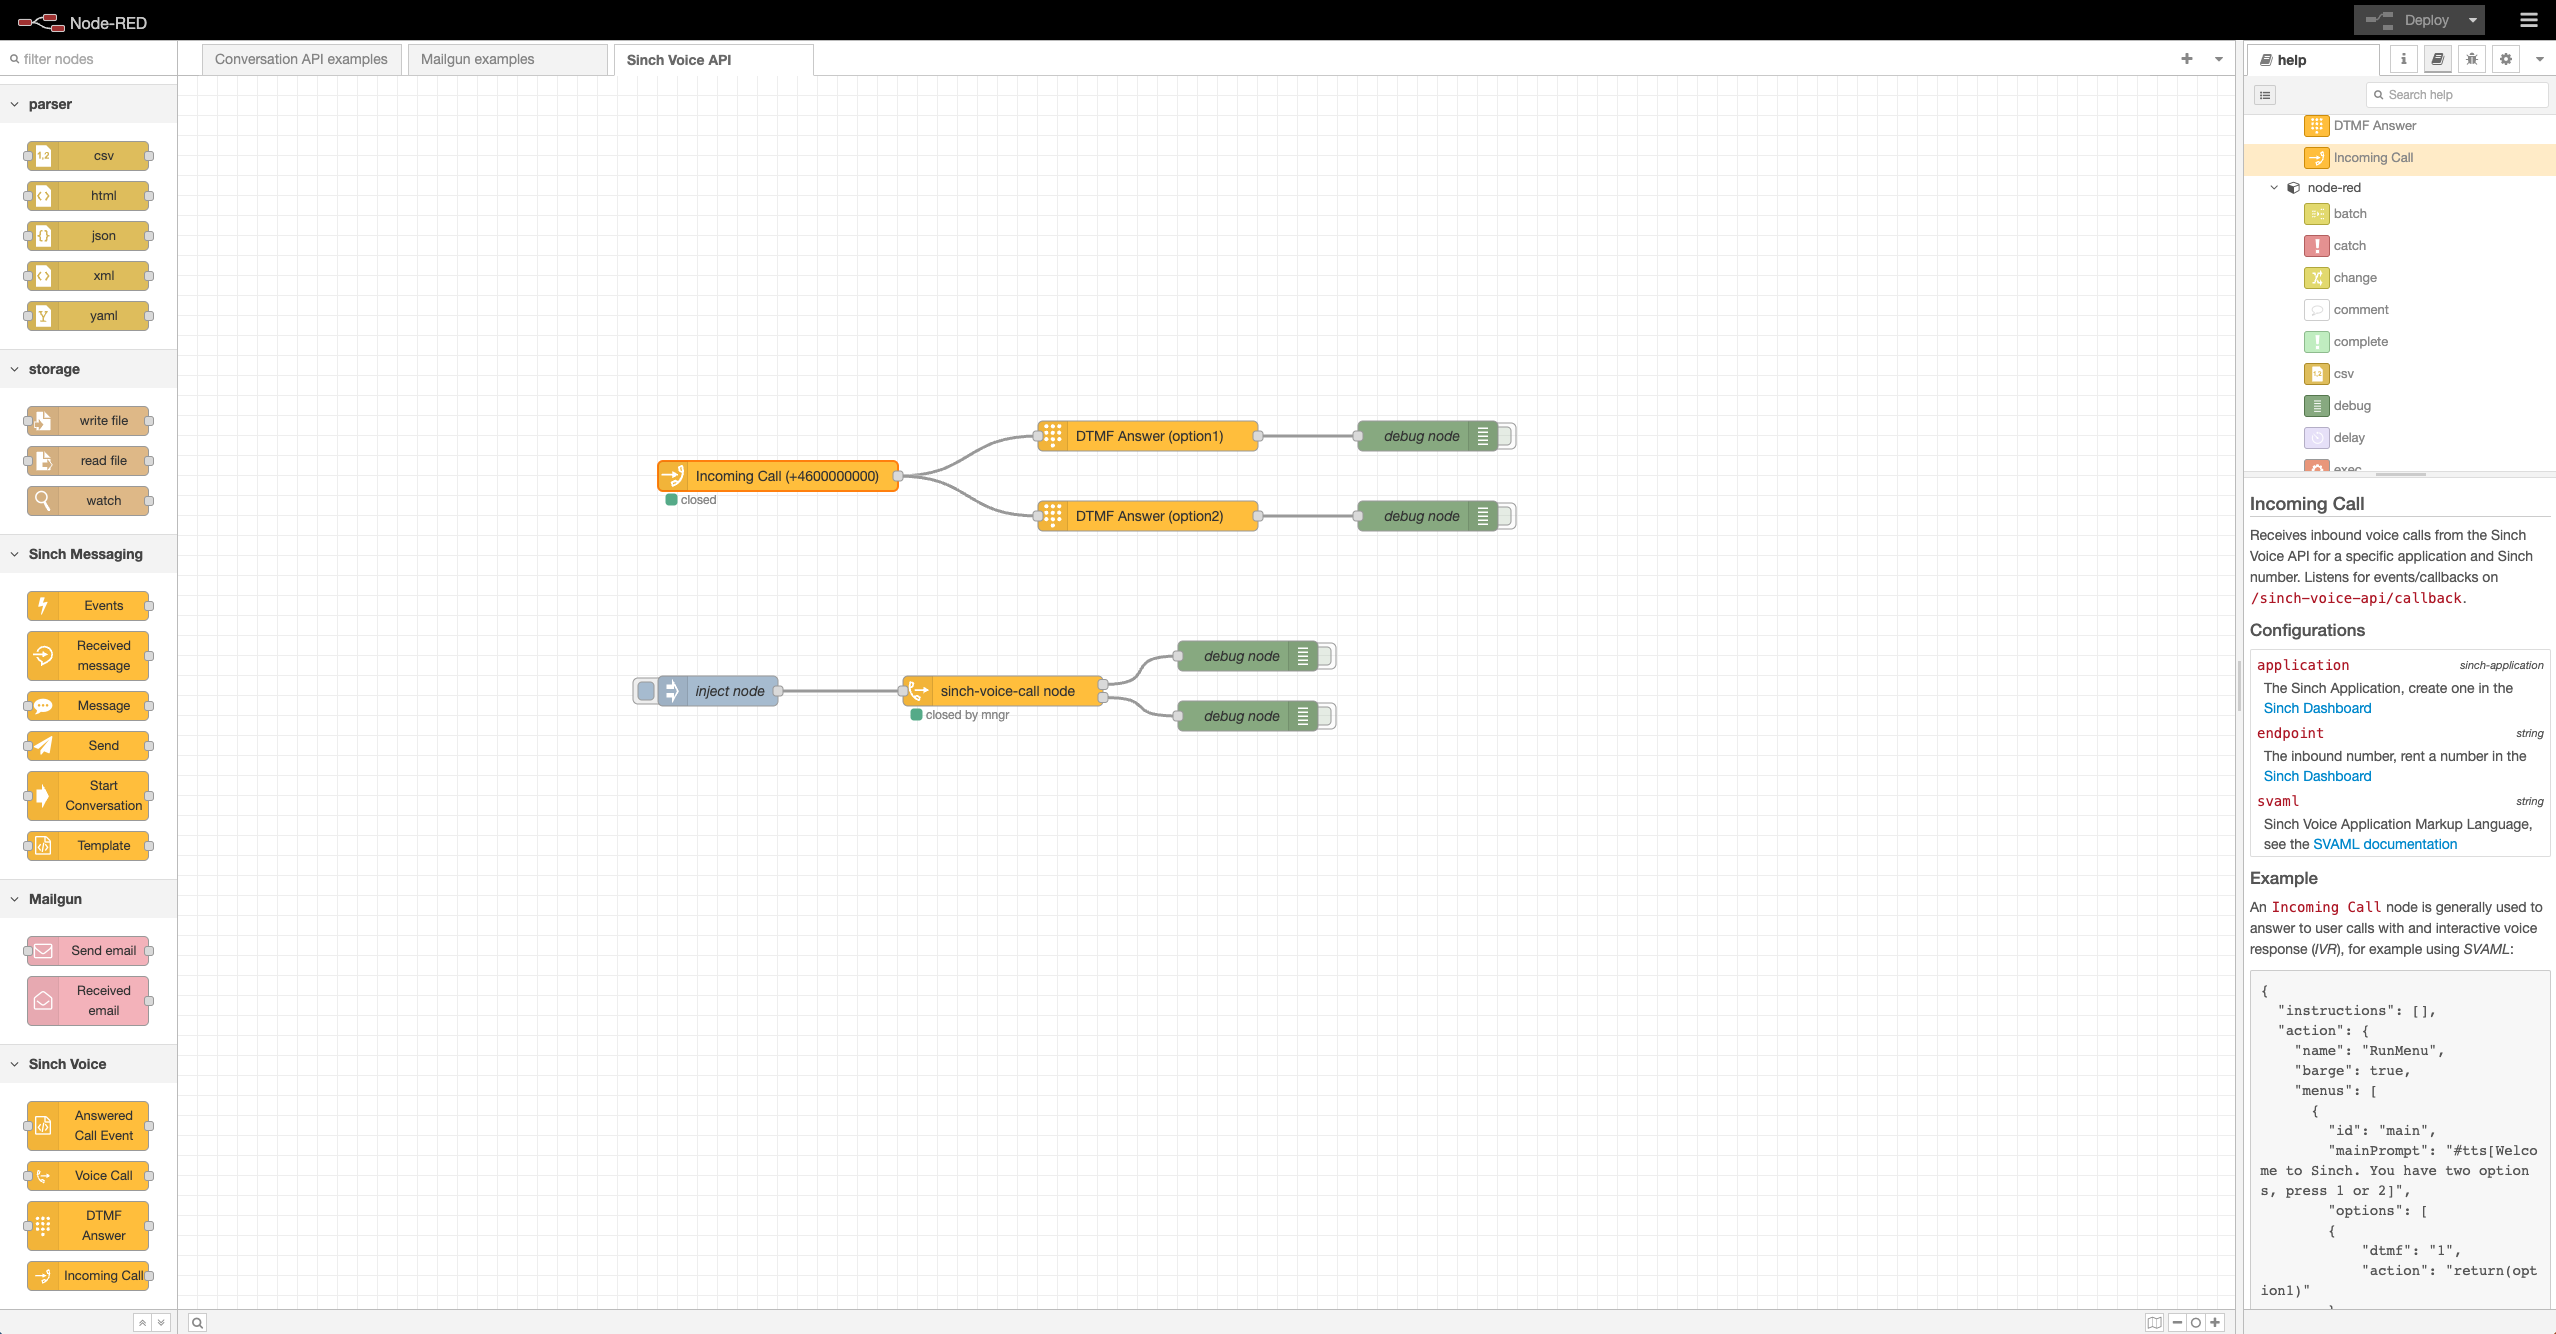Open the catch help entry

point(2400,246)
